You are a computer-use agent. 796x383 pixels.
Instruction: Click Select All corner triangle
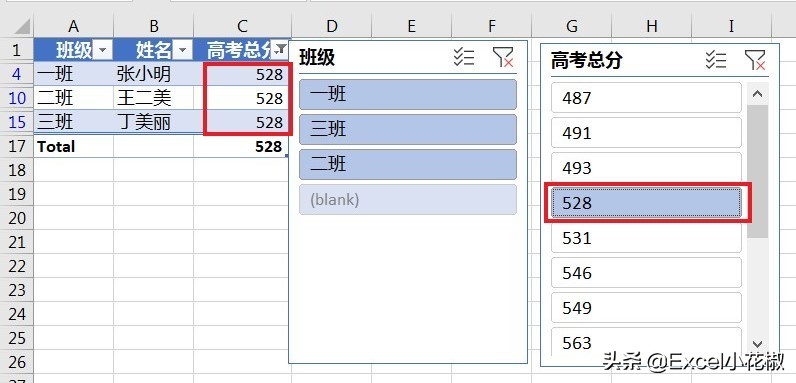pyautogui.click(x=21, y=26)
